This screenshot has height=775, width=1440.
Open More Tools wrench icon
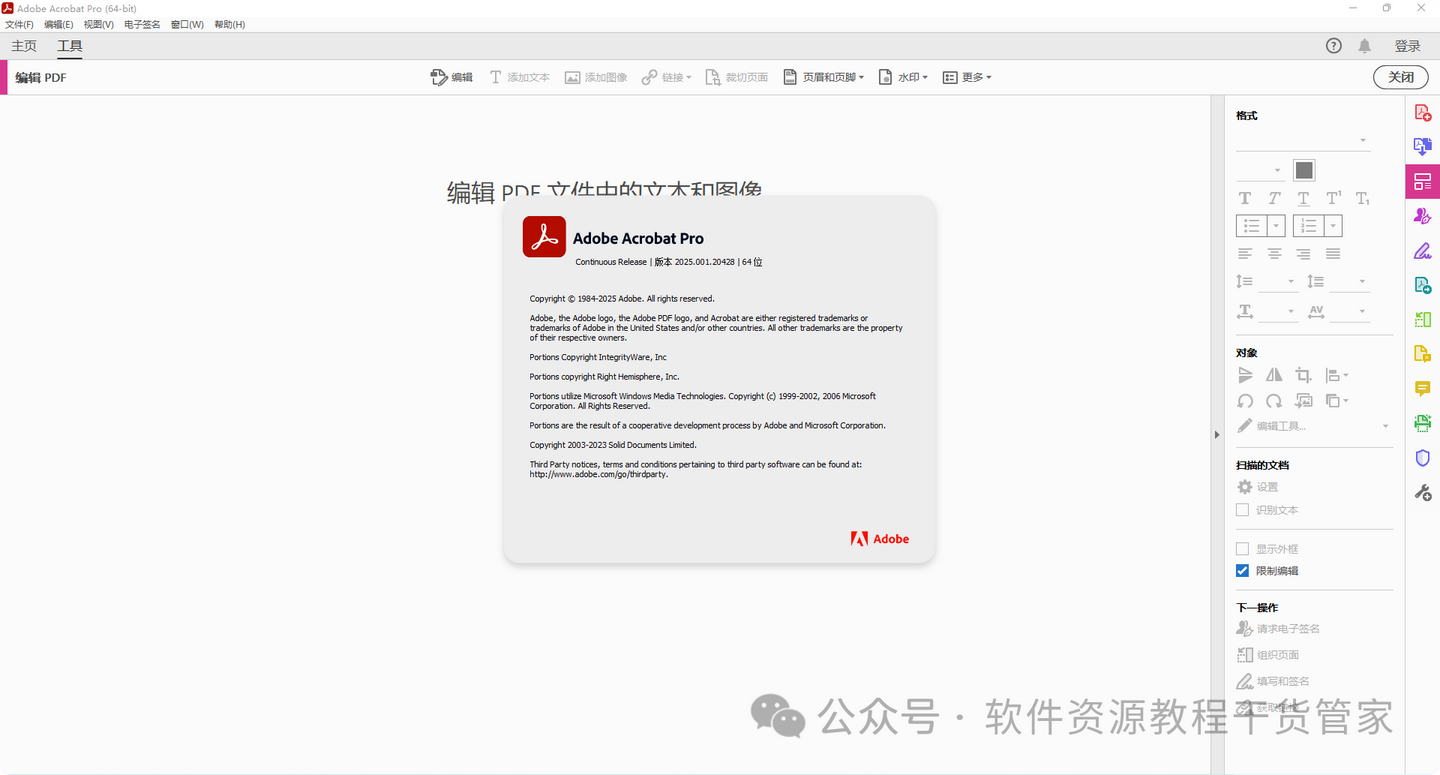1422,492
